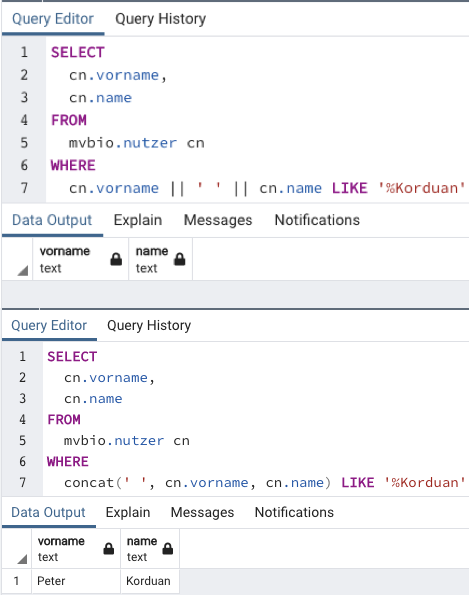Click lock icon on upper vorname column

click(x=116, y=260)
